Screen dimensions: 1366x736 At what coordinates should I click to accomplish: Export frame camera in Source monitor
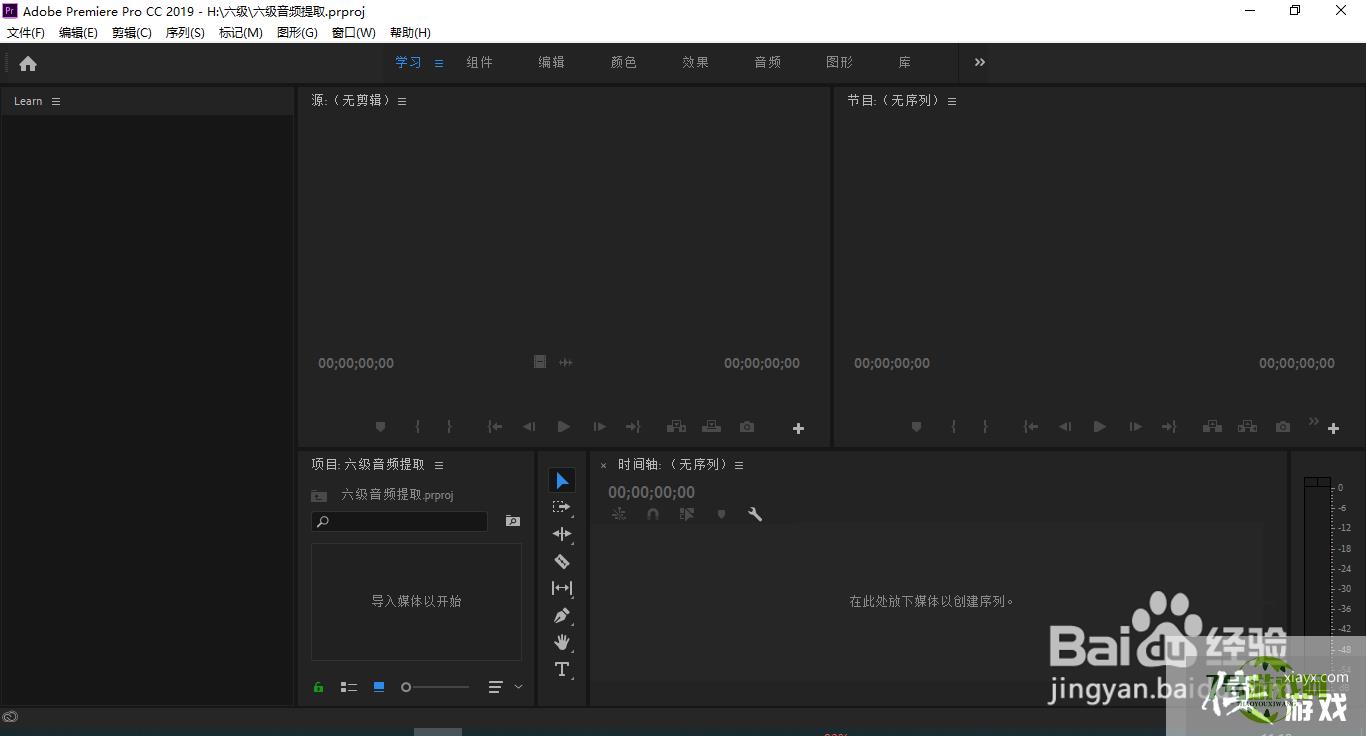(x=747, y=427)
